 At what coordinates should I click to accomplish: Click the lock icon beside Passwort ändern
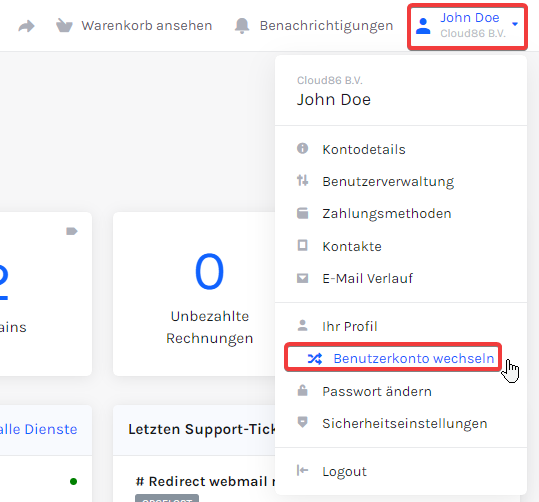[x=302, y=391]
